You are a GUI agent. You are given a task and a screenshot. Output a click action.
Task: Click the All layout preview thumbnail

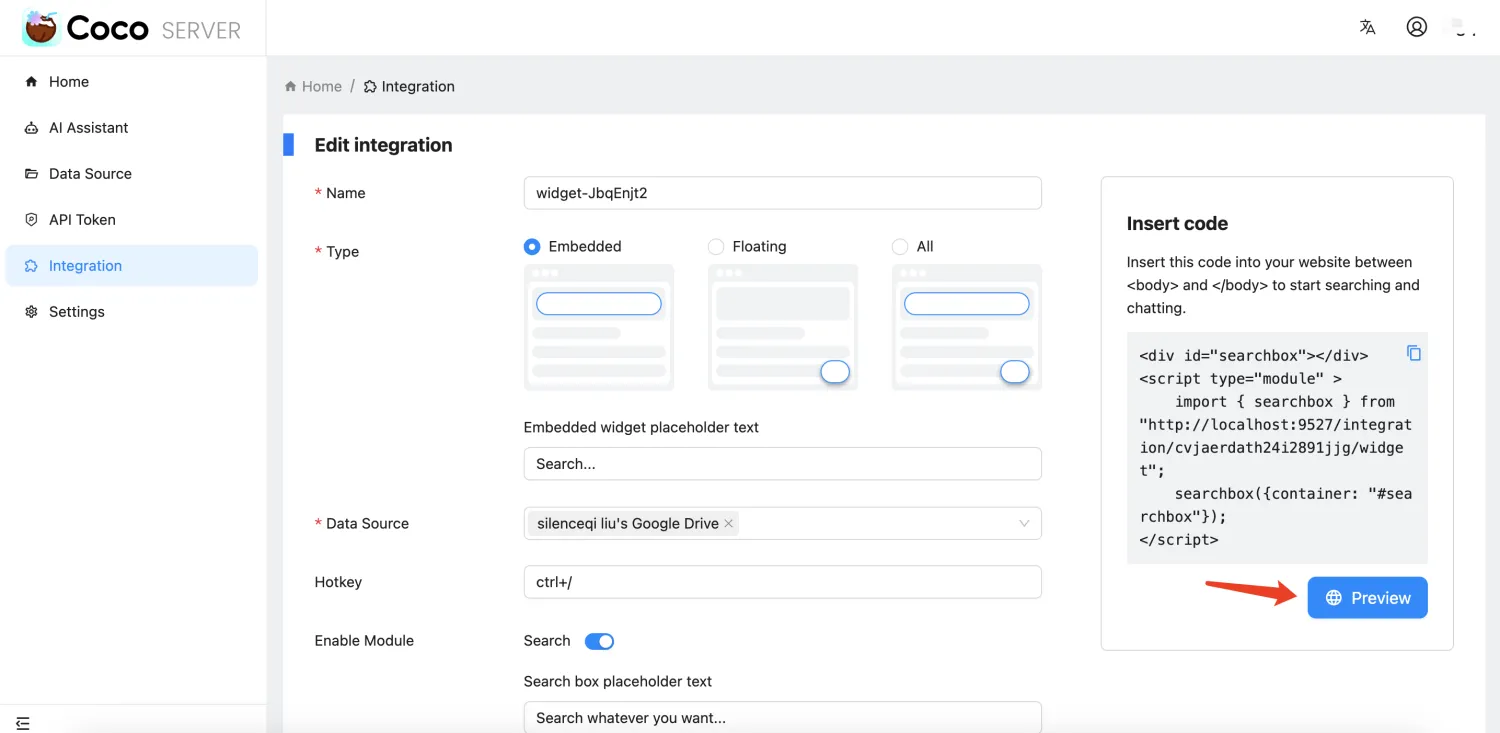967,327
